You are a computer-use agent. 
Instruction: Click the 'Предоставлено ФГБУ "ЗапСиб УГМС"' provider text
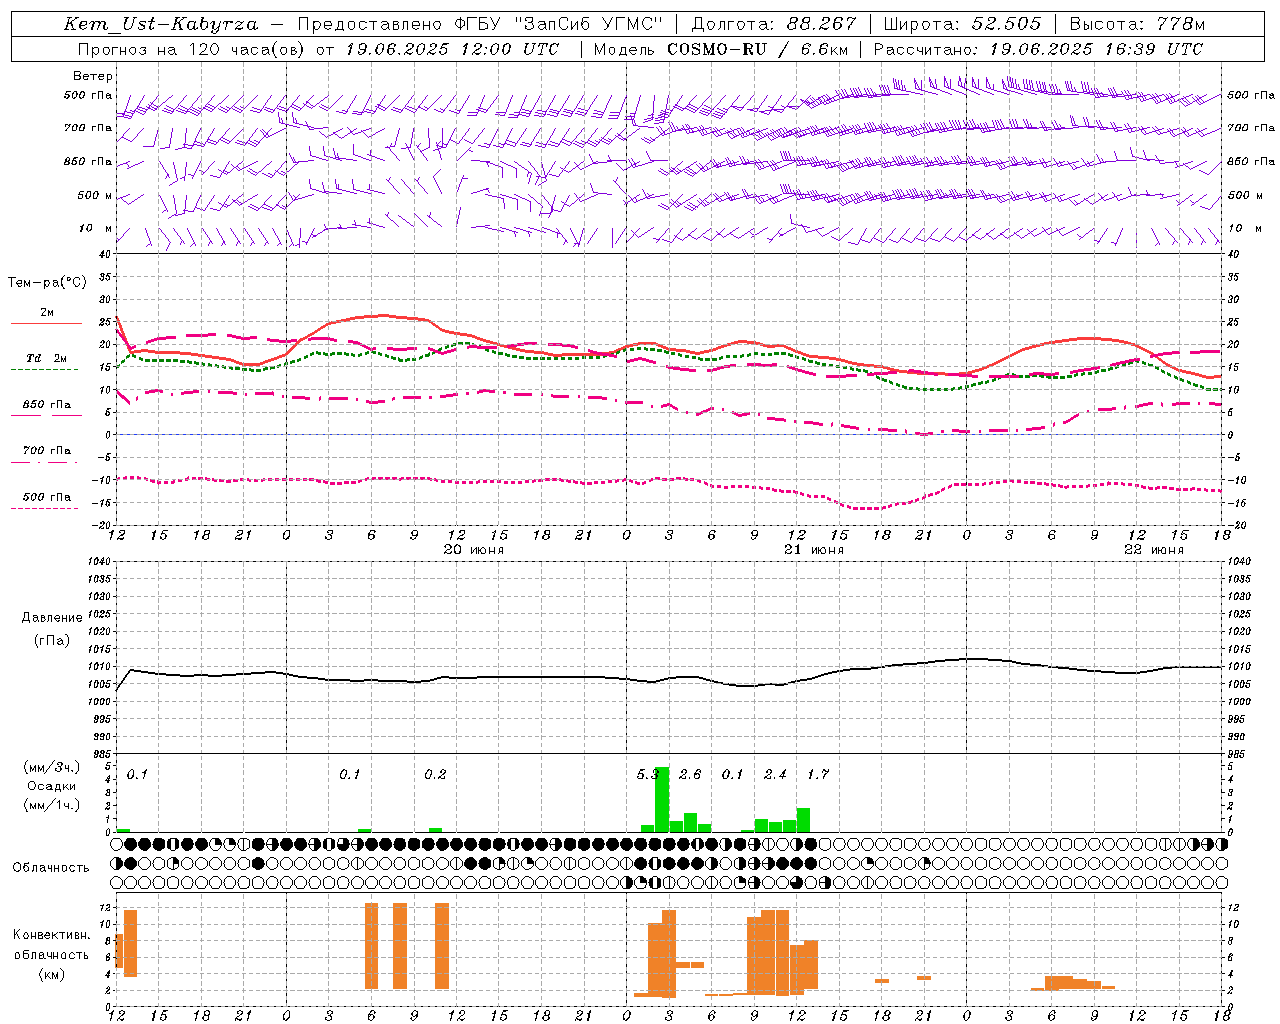(x=480, y=24)
